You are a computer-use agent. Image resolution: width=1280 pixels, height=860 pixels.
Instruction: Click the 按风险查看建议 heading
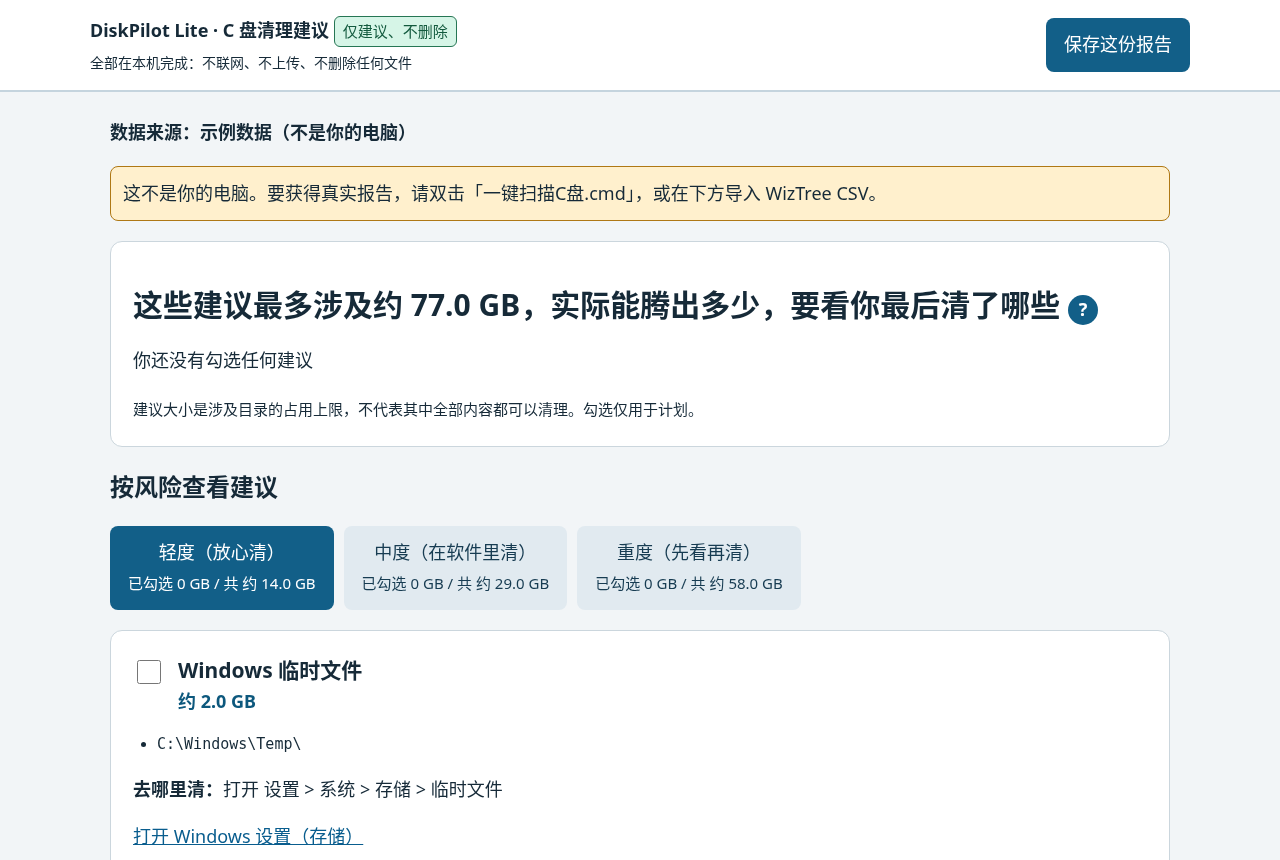point(194,487)
